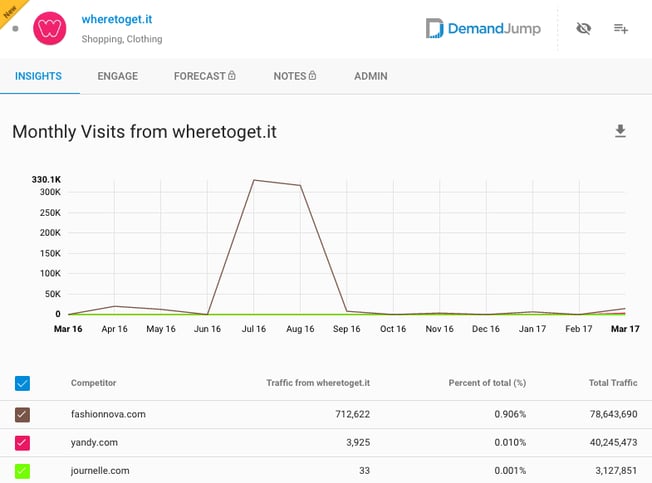652x483 pixels.
Task: Sort by Traffic from wheretoget.it column
Action: click(318, 383)
